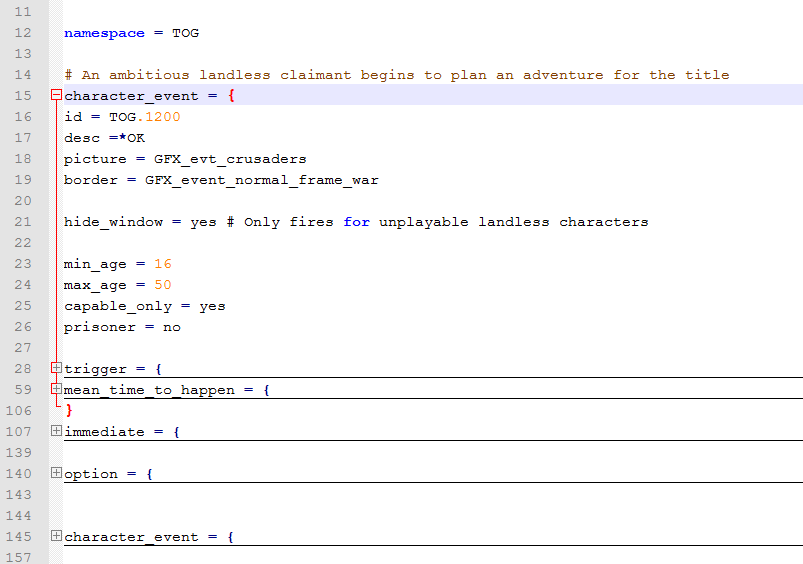Place cursor on max_age value 50
The image size is (803, 564).
pyautogui.click(x=162, y=285)
